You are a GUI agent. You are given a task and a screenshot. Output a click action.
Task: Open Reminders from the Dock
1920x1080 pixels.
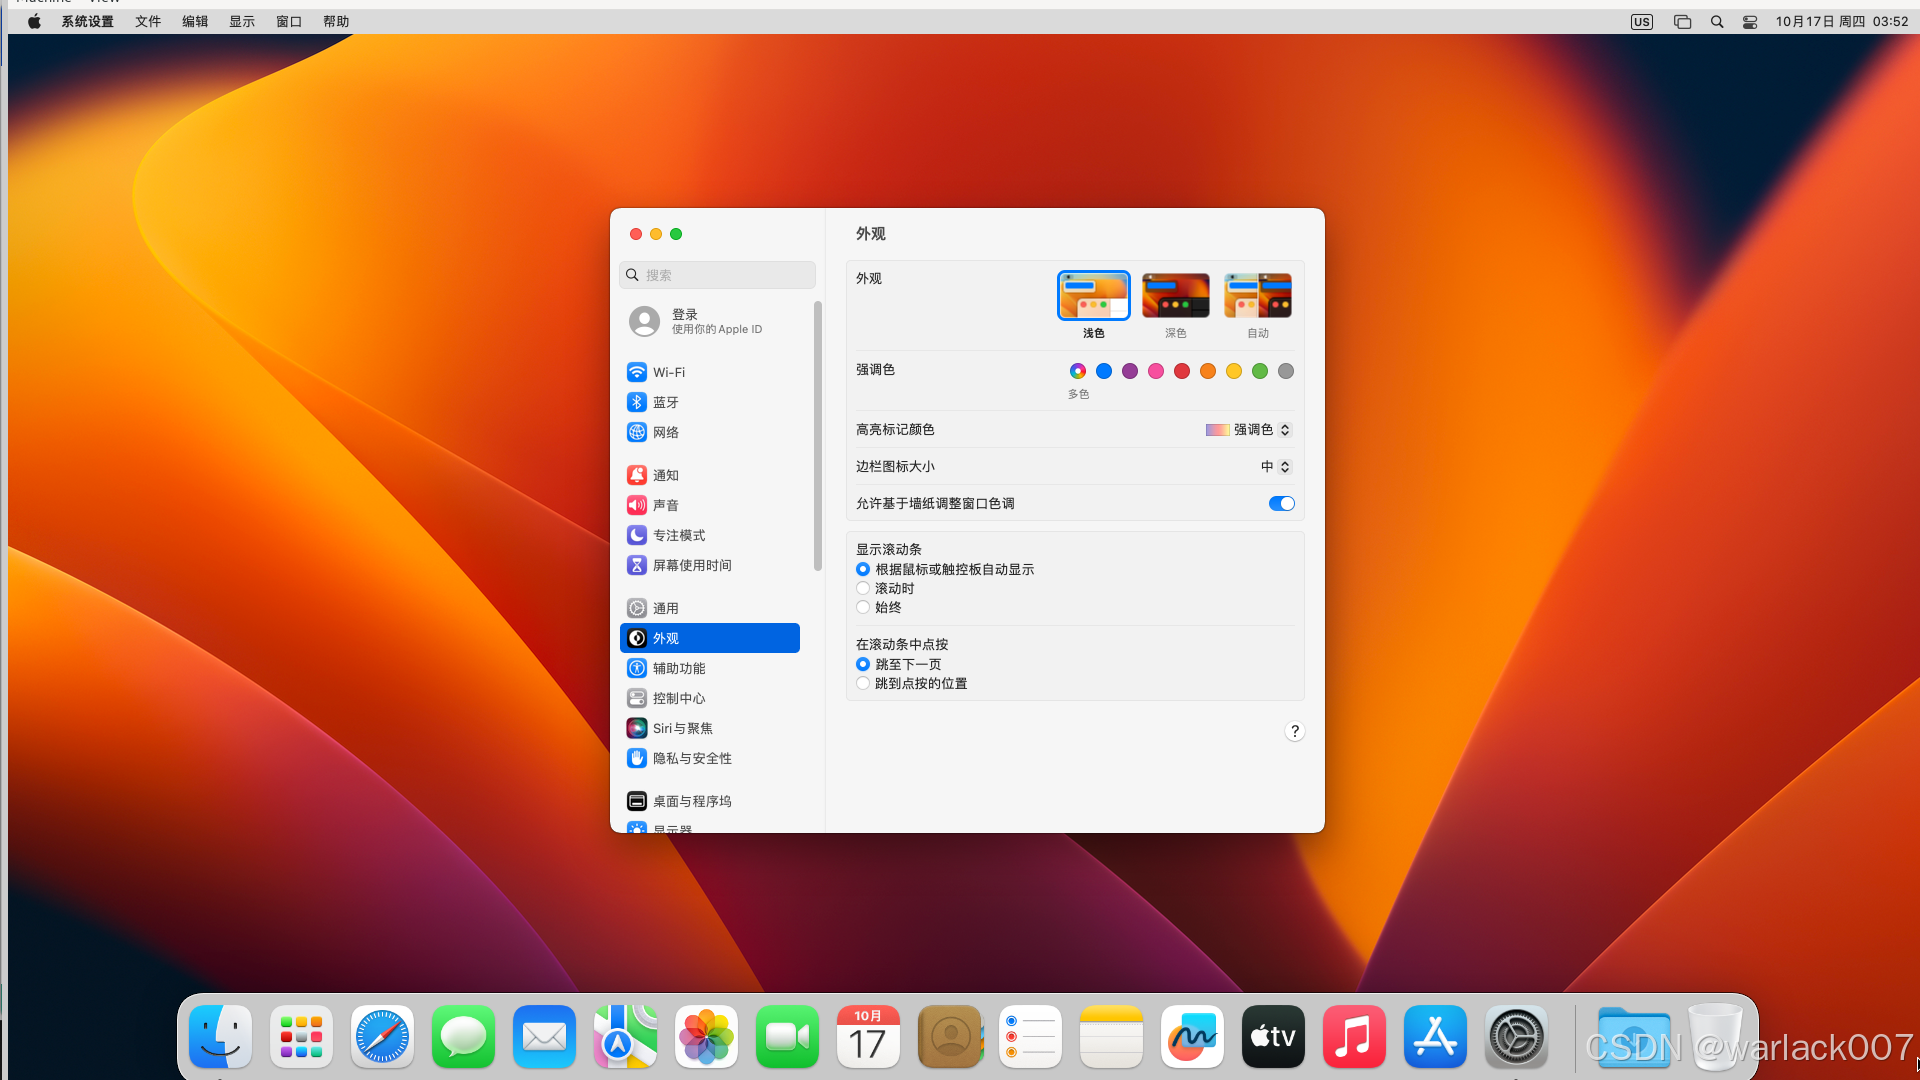(x=1030, y=1037)
